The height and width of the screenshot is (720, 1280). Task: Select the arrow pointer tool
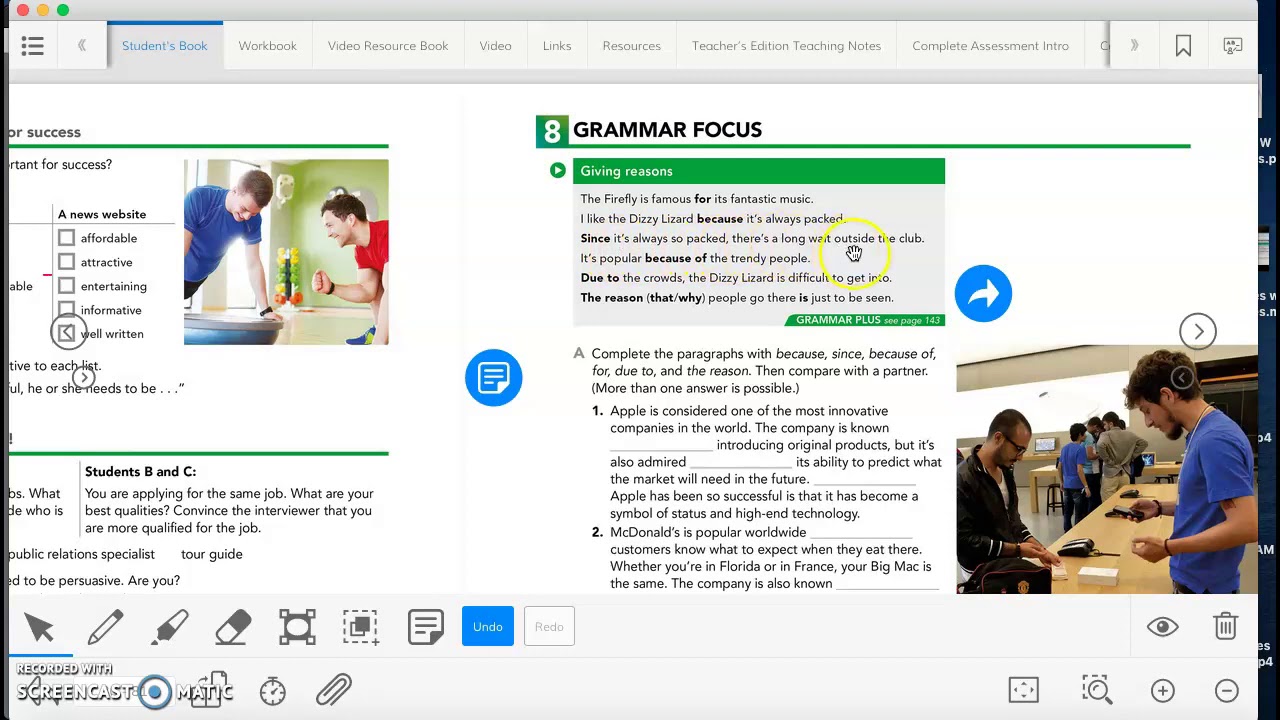(x=40, y=627)
